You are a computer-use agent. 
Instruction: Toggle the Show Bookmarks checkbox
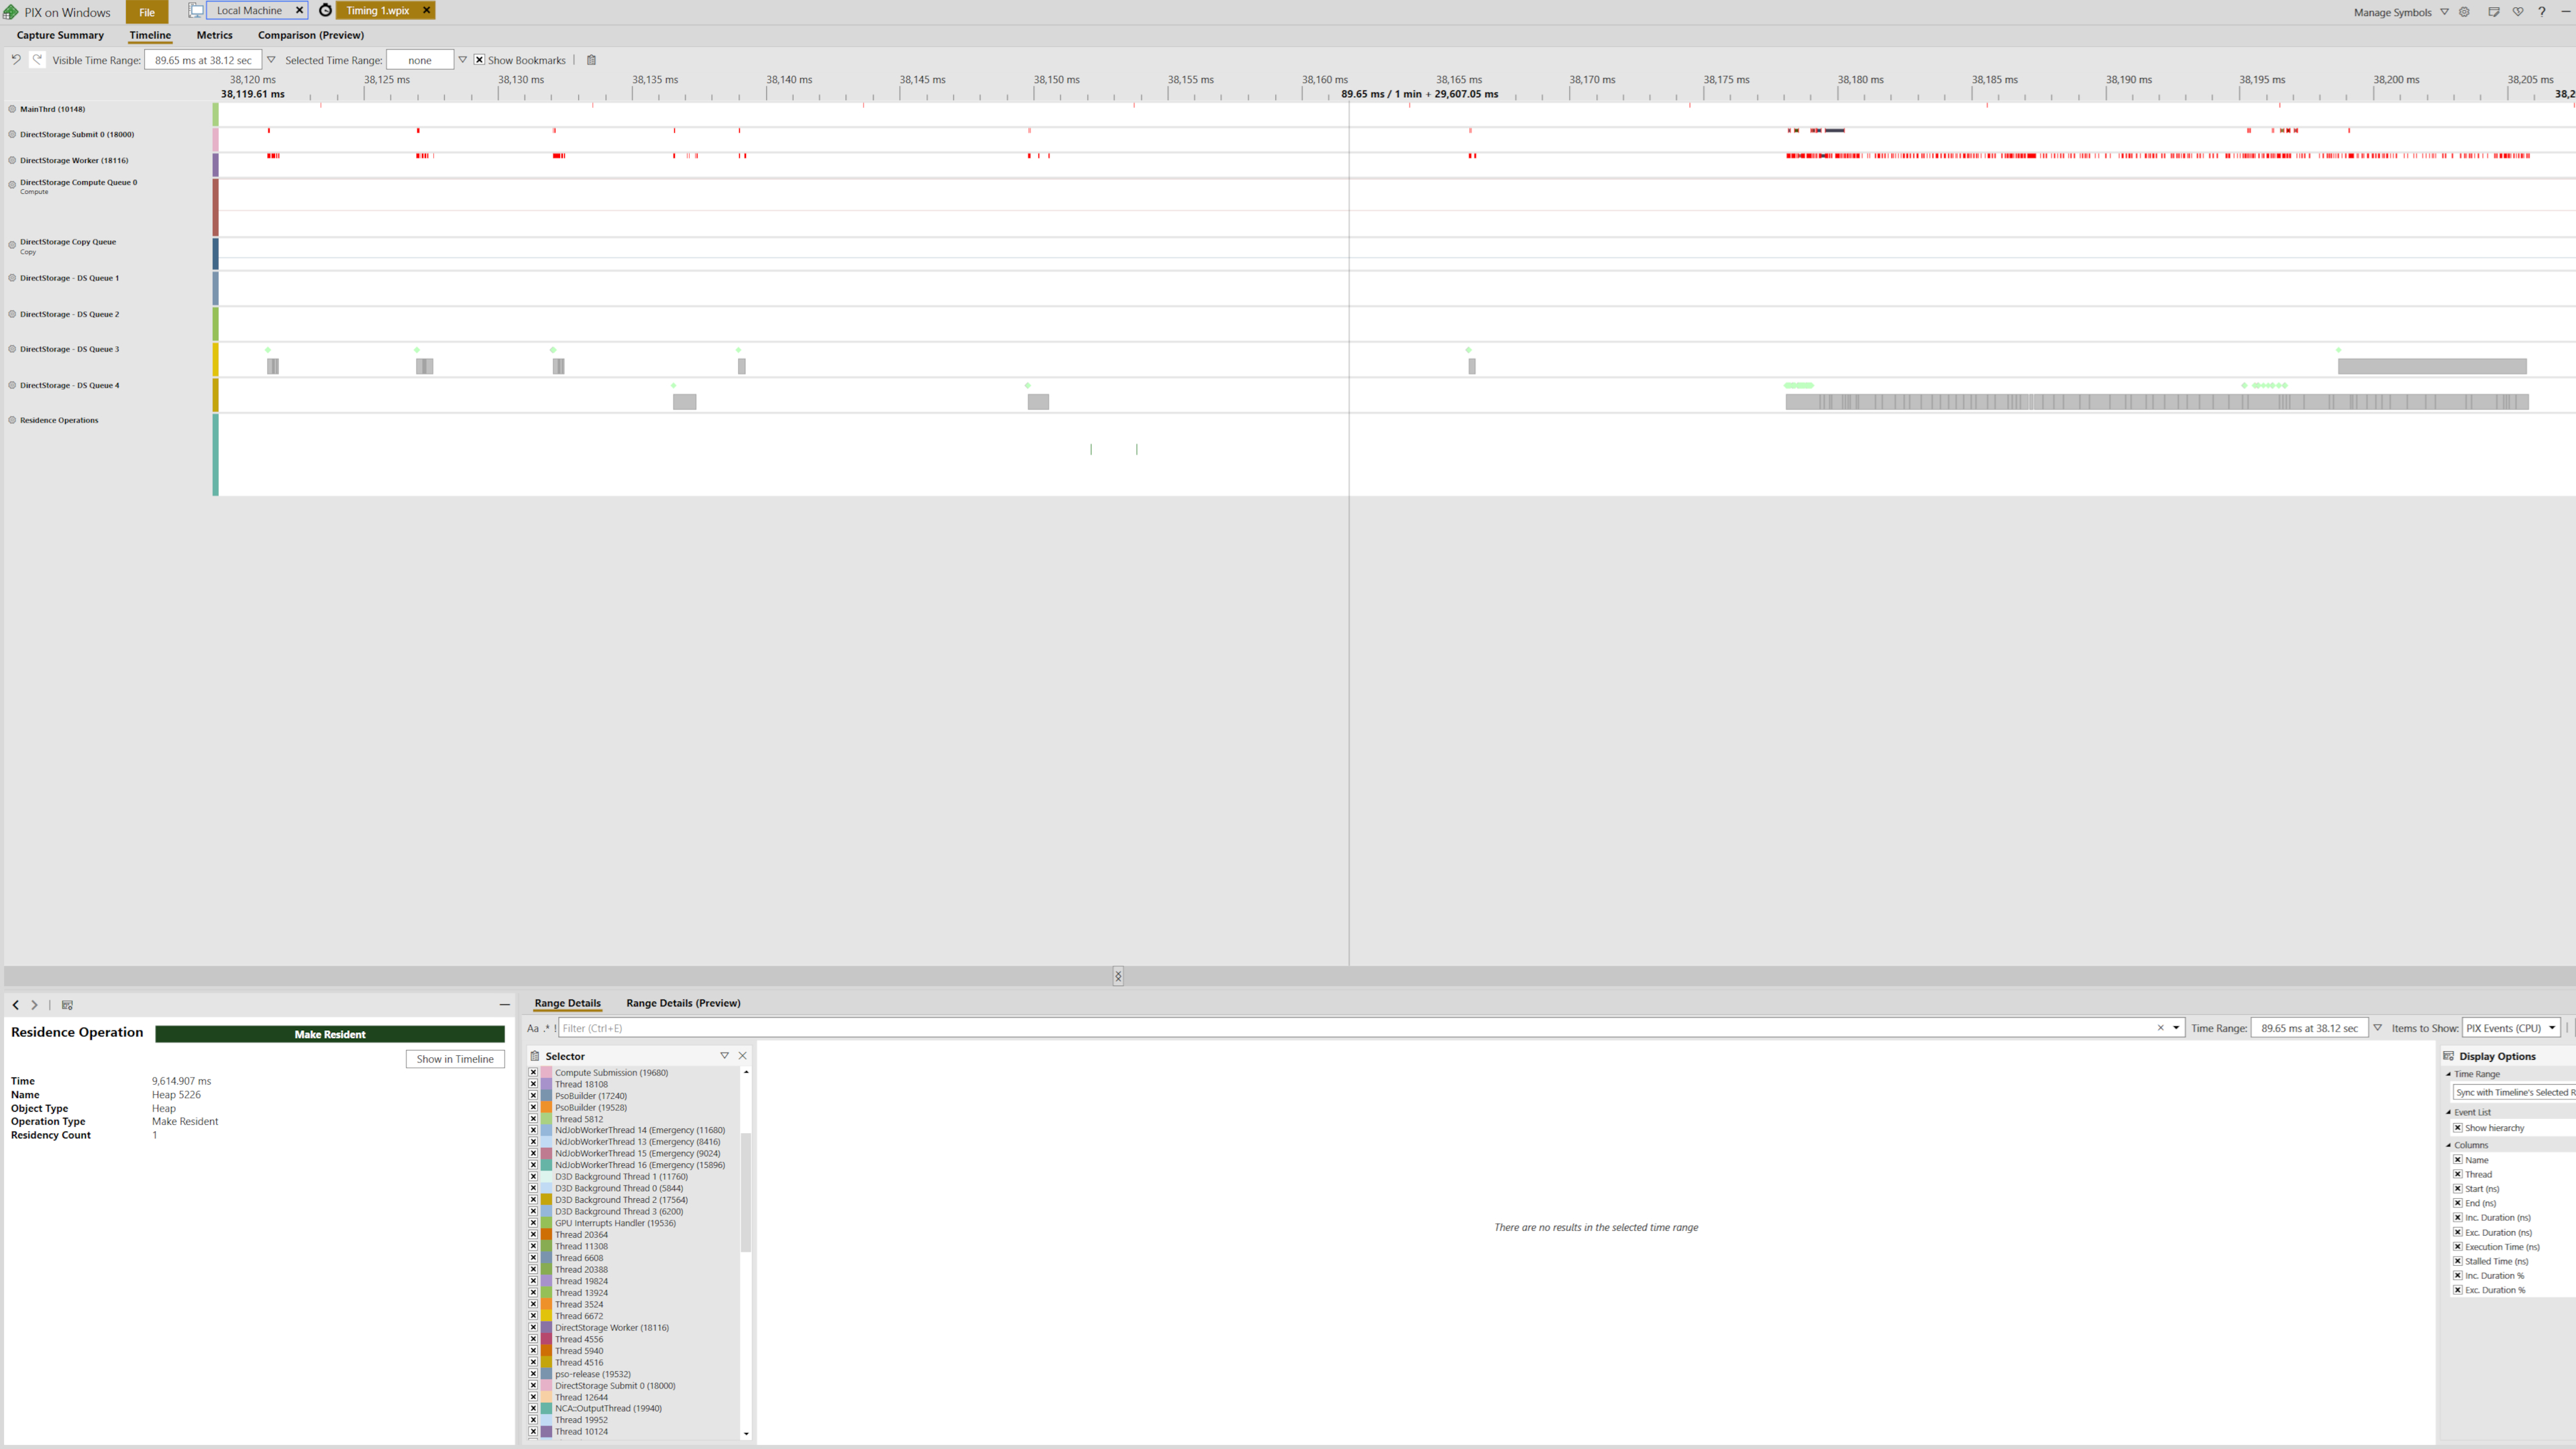point(479,60)
